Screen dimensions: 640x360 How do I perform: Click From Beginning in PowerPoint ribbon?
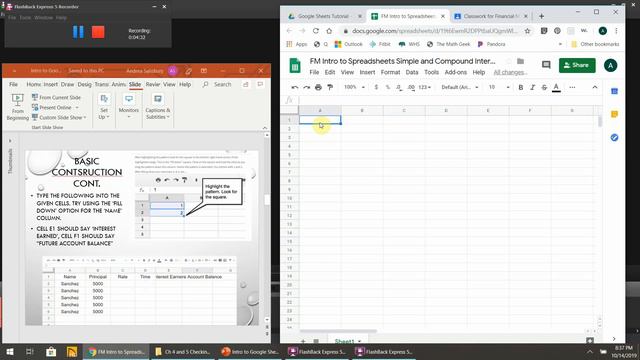coord(18,107)
